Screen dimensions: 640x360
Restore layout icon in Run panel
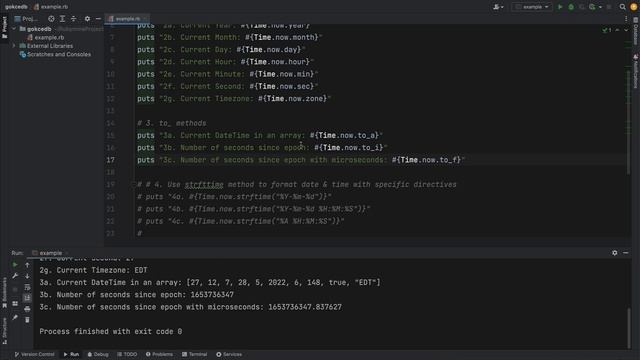(15, 304)
